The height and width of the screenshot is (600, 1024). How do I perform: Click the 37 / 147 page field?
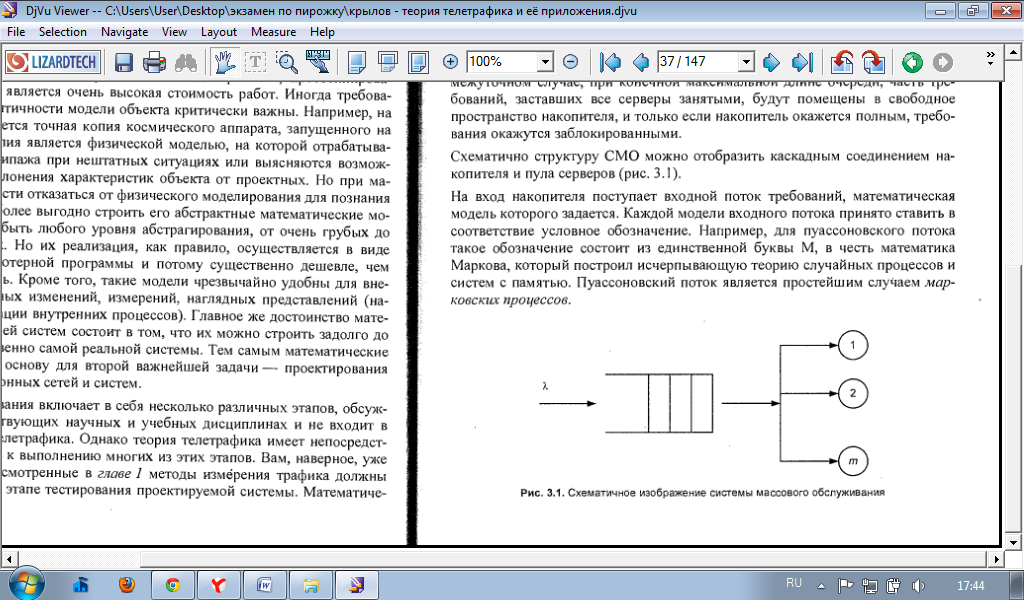pyautogui.click(x=697, y=62)
